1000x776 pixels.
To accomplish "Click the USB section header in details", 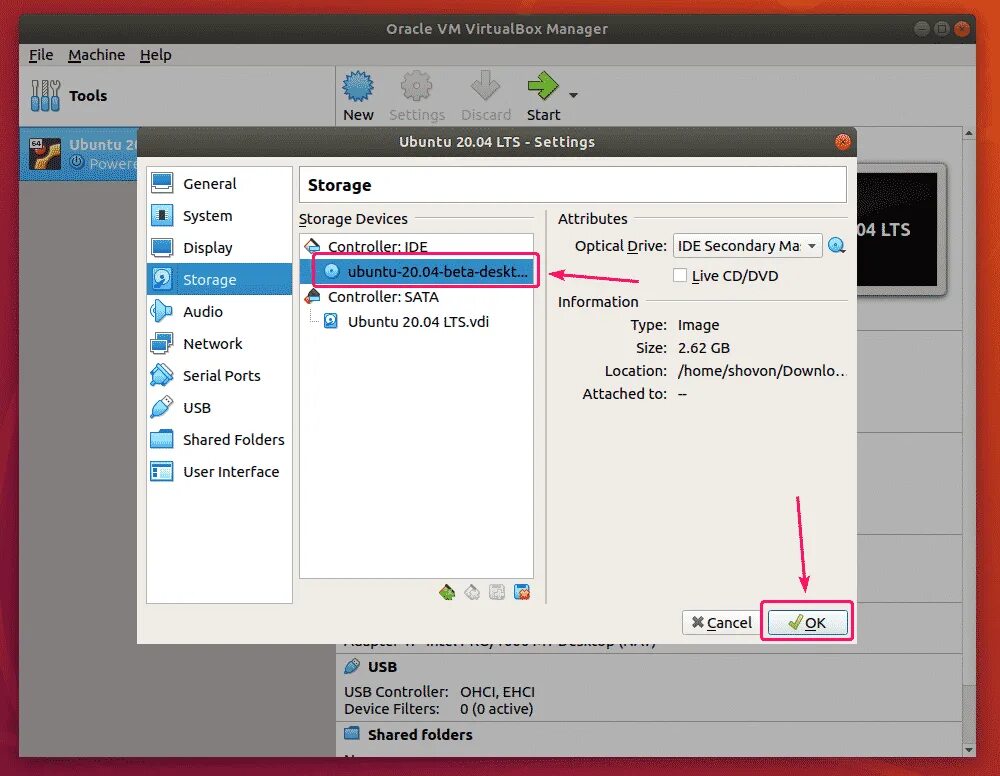I will [x=383, y=666].
